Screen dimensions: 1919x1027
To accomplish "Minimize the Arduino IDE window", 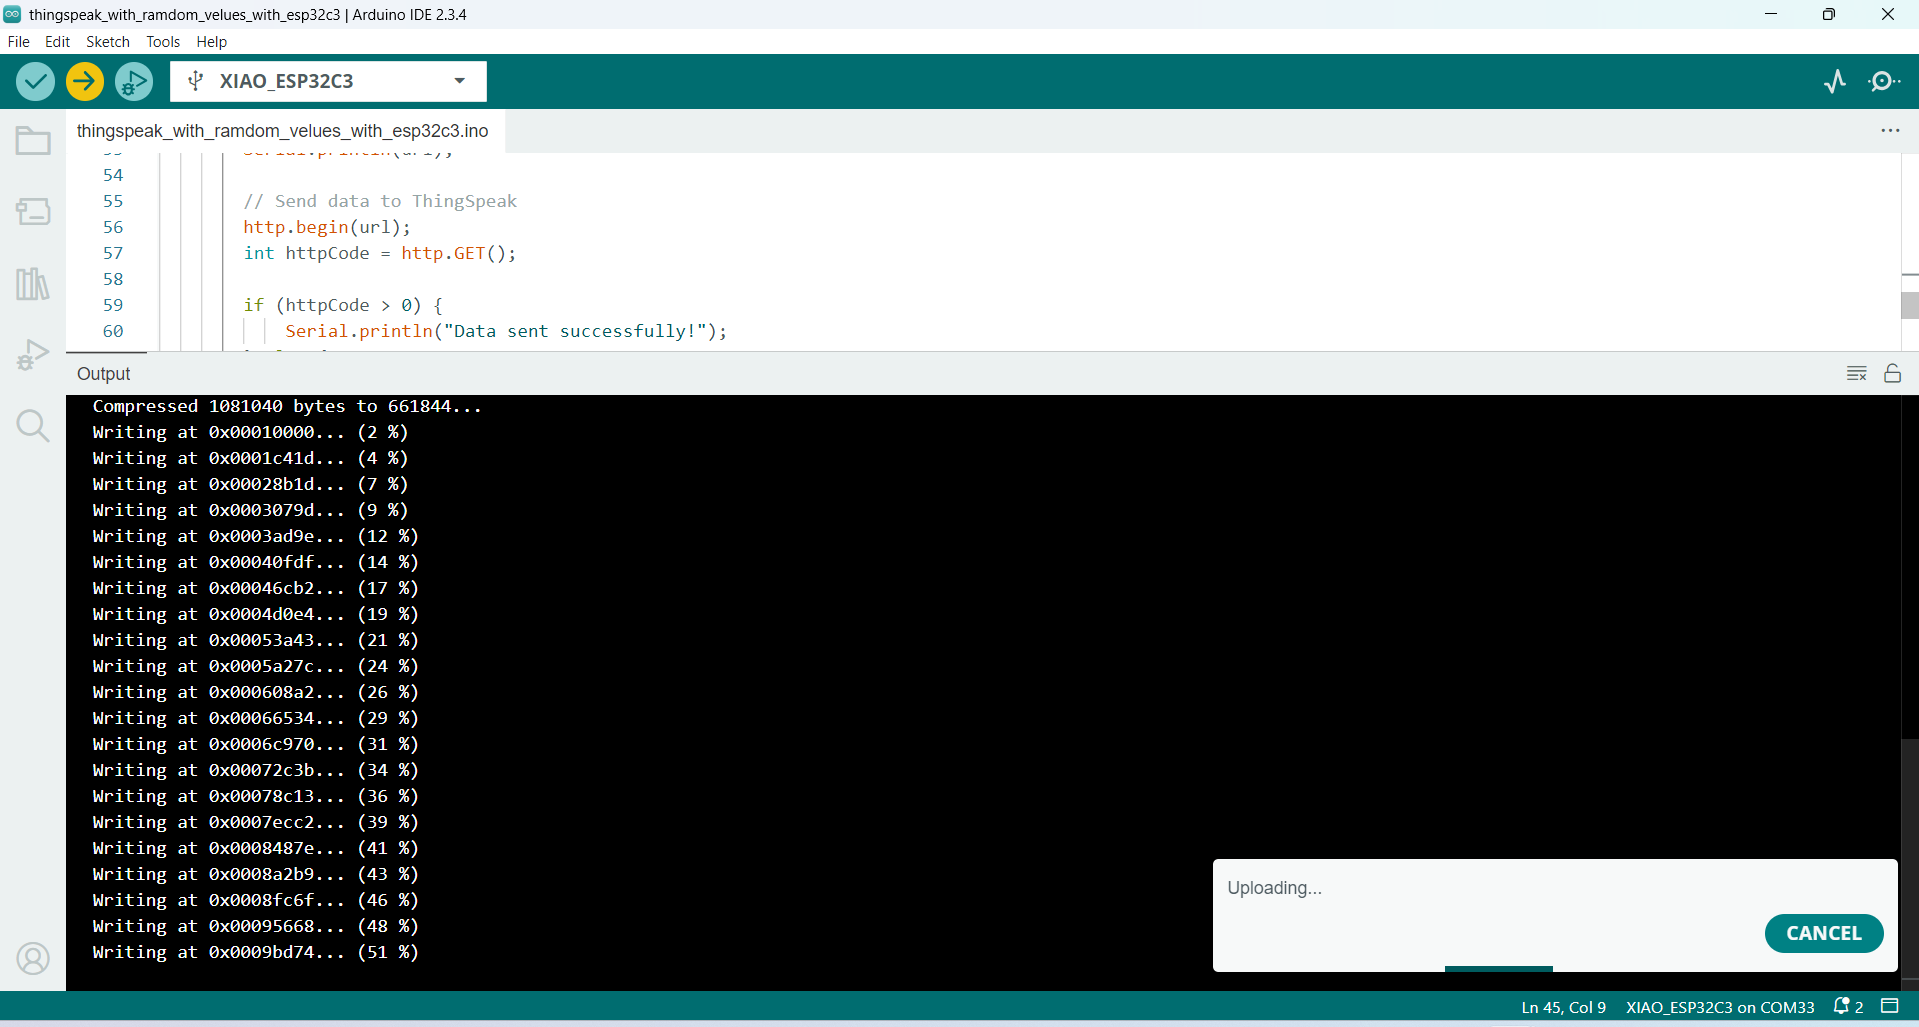I will pos(1771,14).
